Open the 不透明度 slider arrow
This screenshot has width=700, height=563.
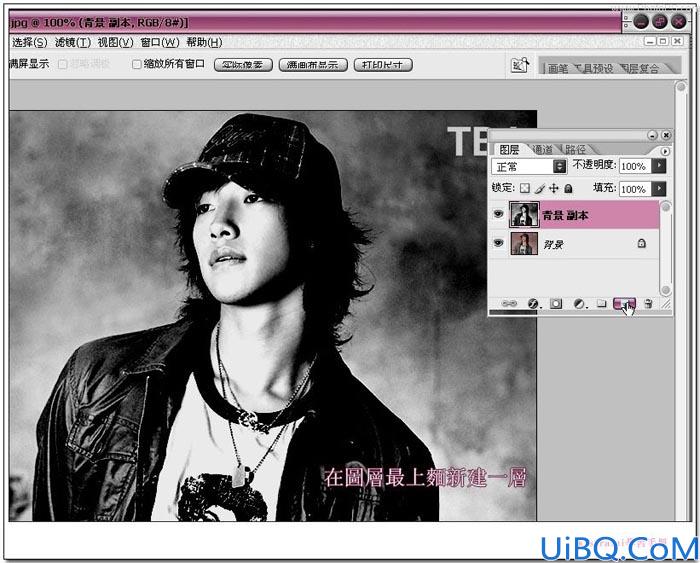coord(659,166)
